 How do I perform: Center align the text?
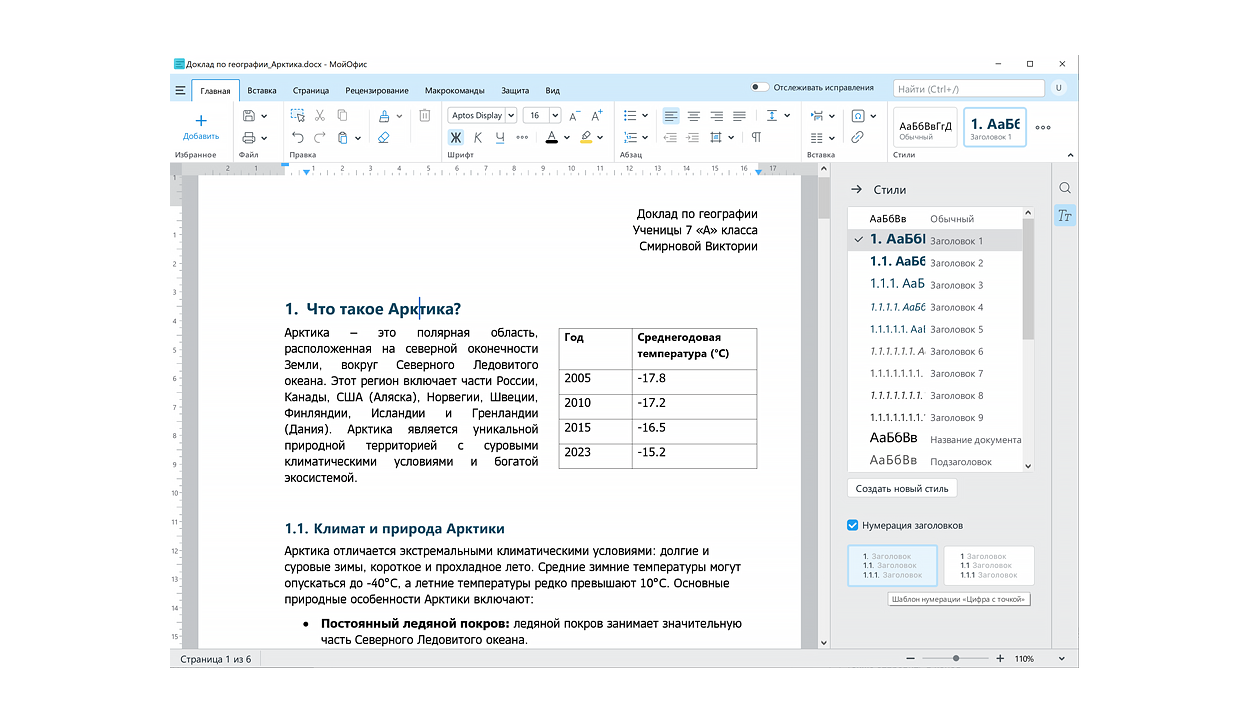(x=693, y=116)
